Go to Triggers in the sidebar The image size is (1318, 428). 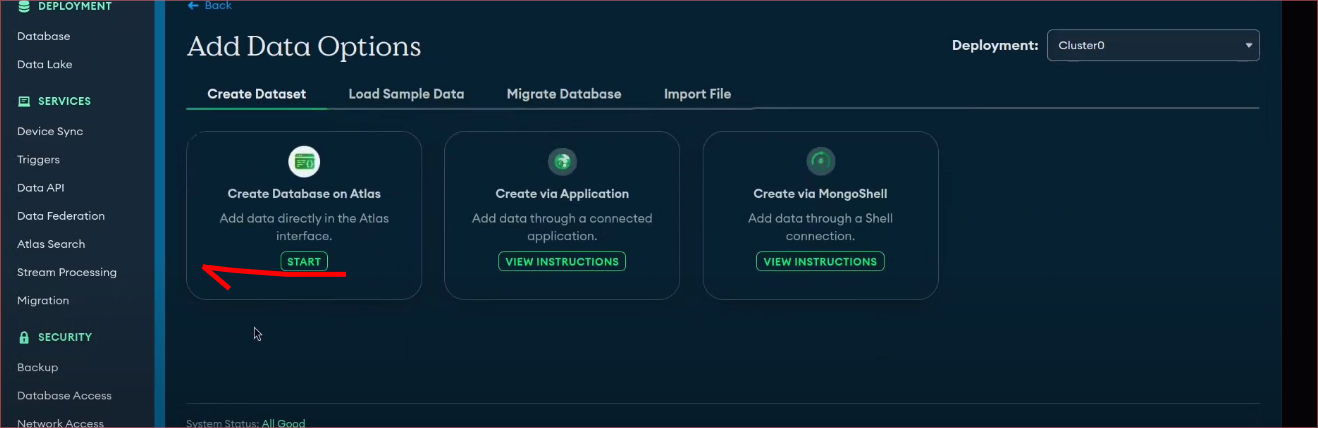[x=38, y=160]
